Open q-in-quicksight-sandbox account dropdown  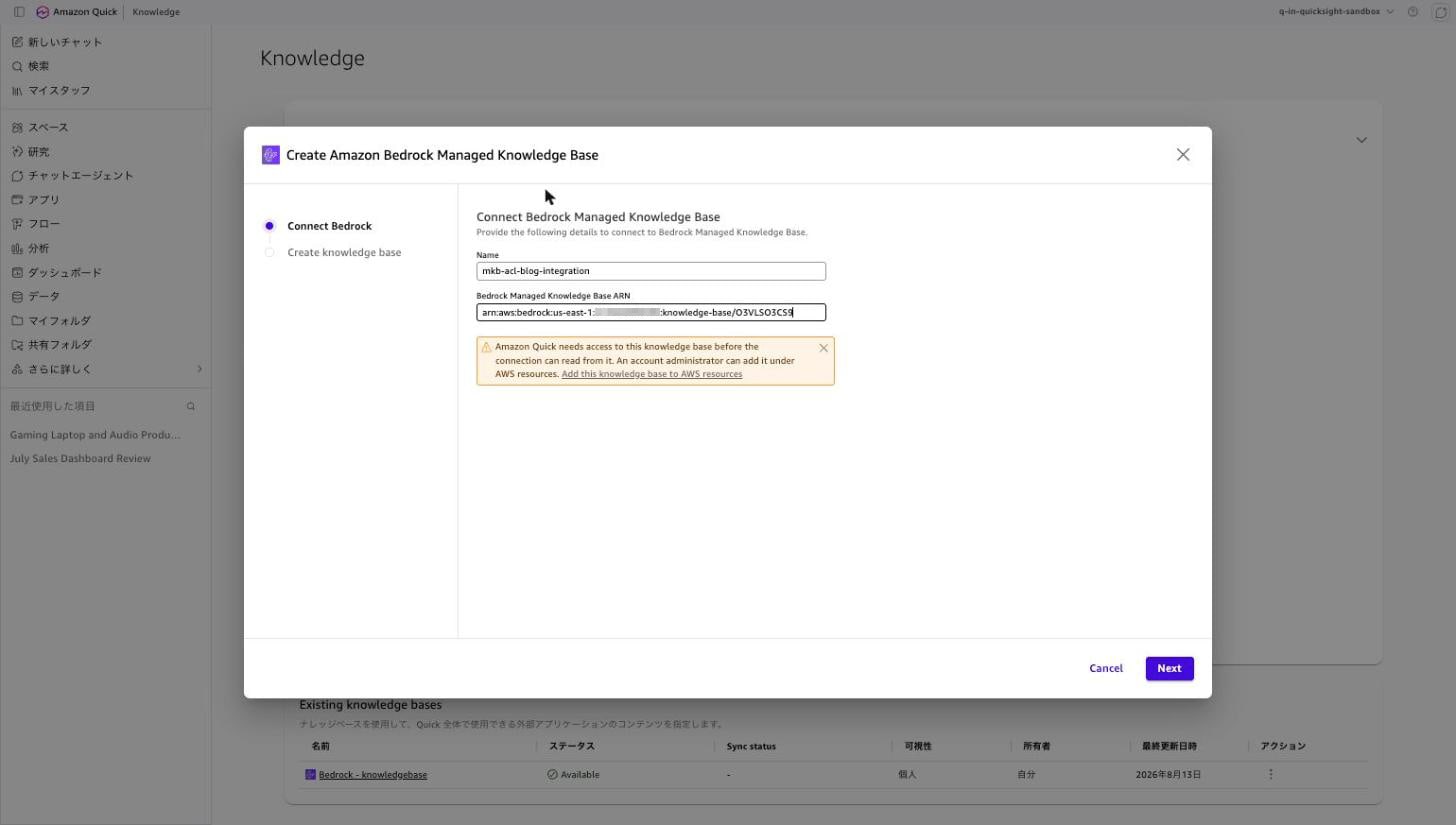[1335, 12]
